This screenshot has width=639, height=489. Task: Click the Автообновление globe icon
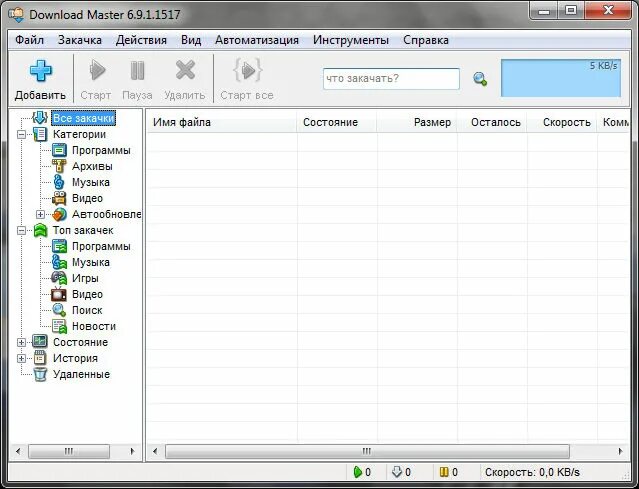tap(59, 214)
